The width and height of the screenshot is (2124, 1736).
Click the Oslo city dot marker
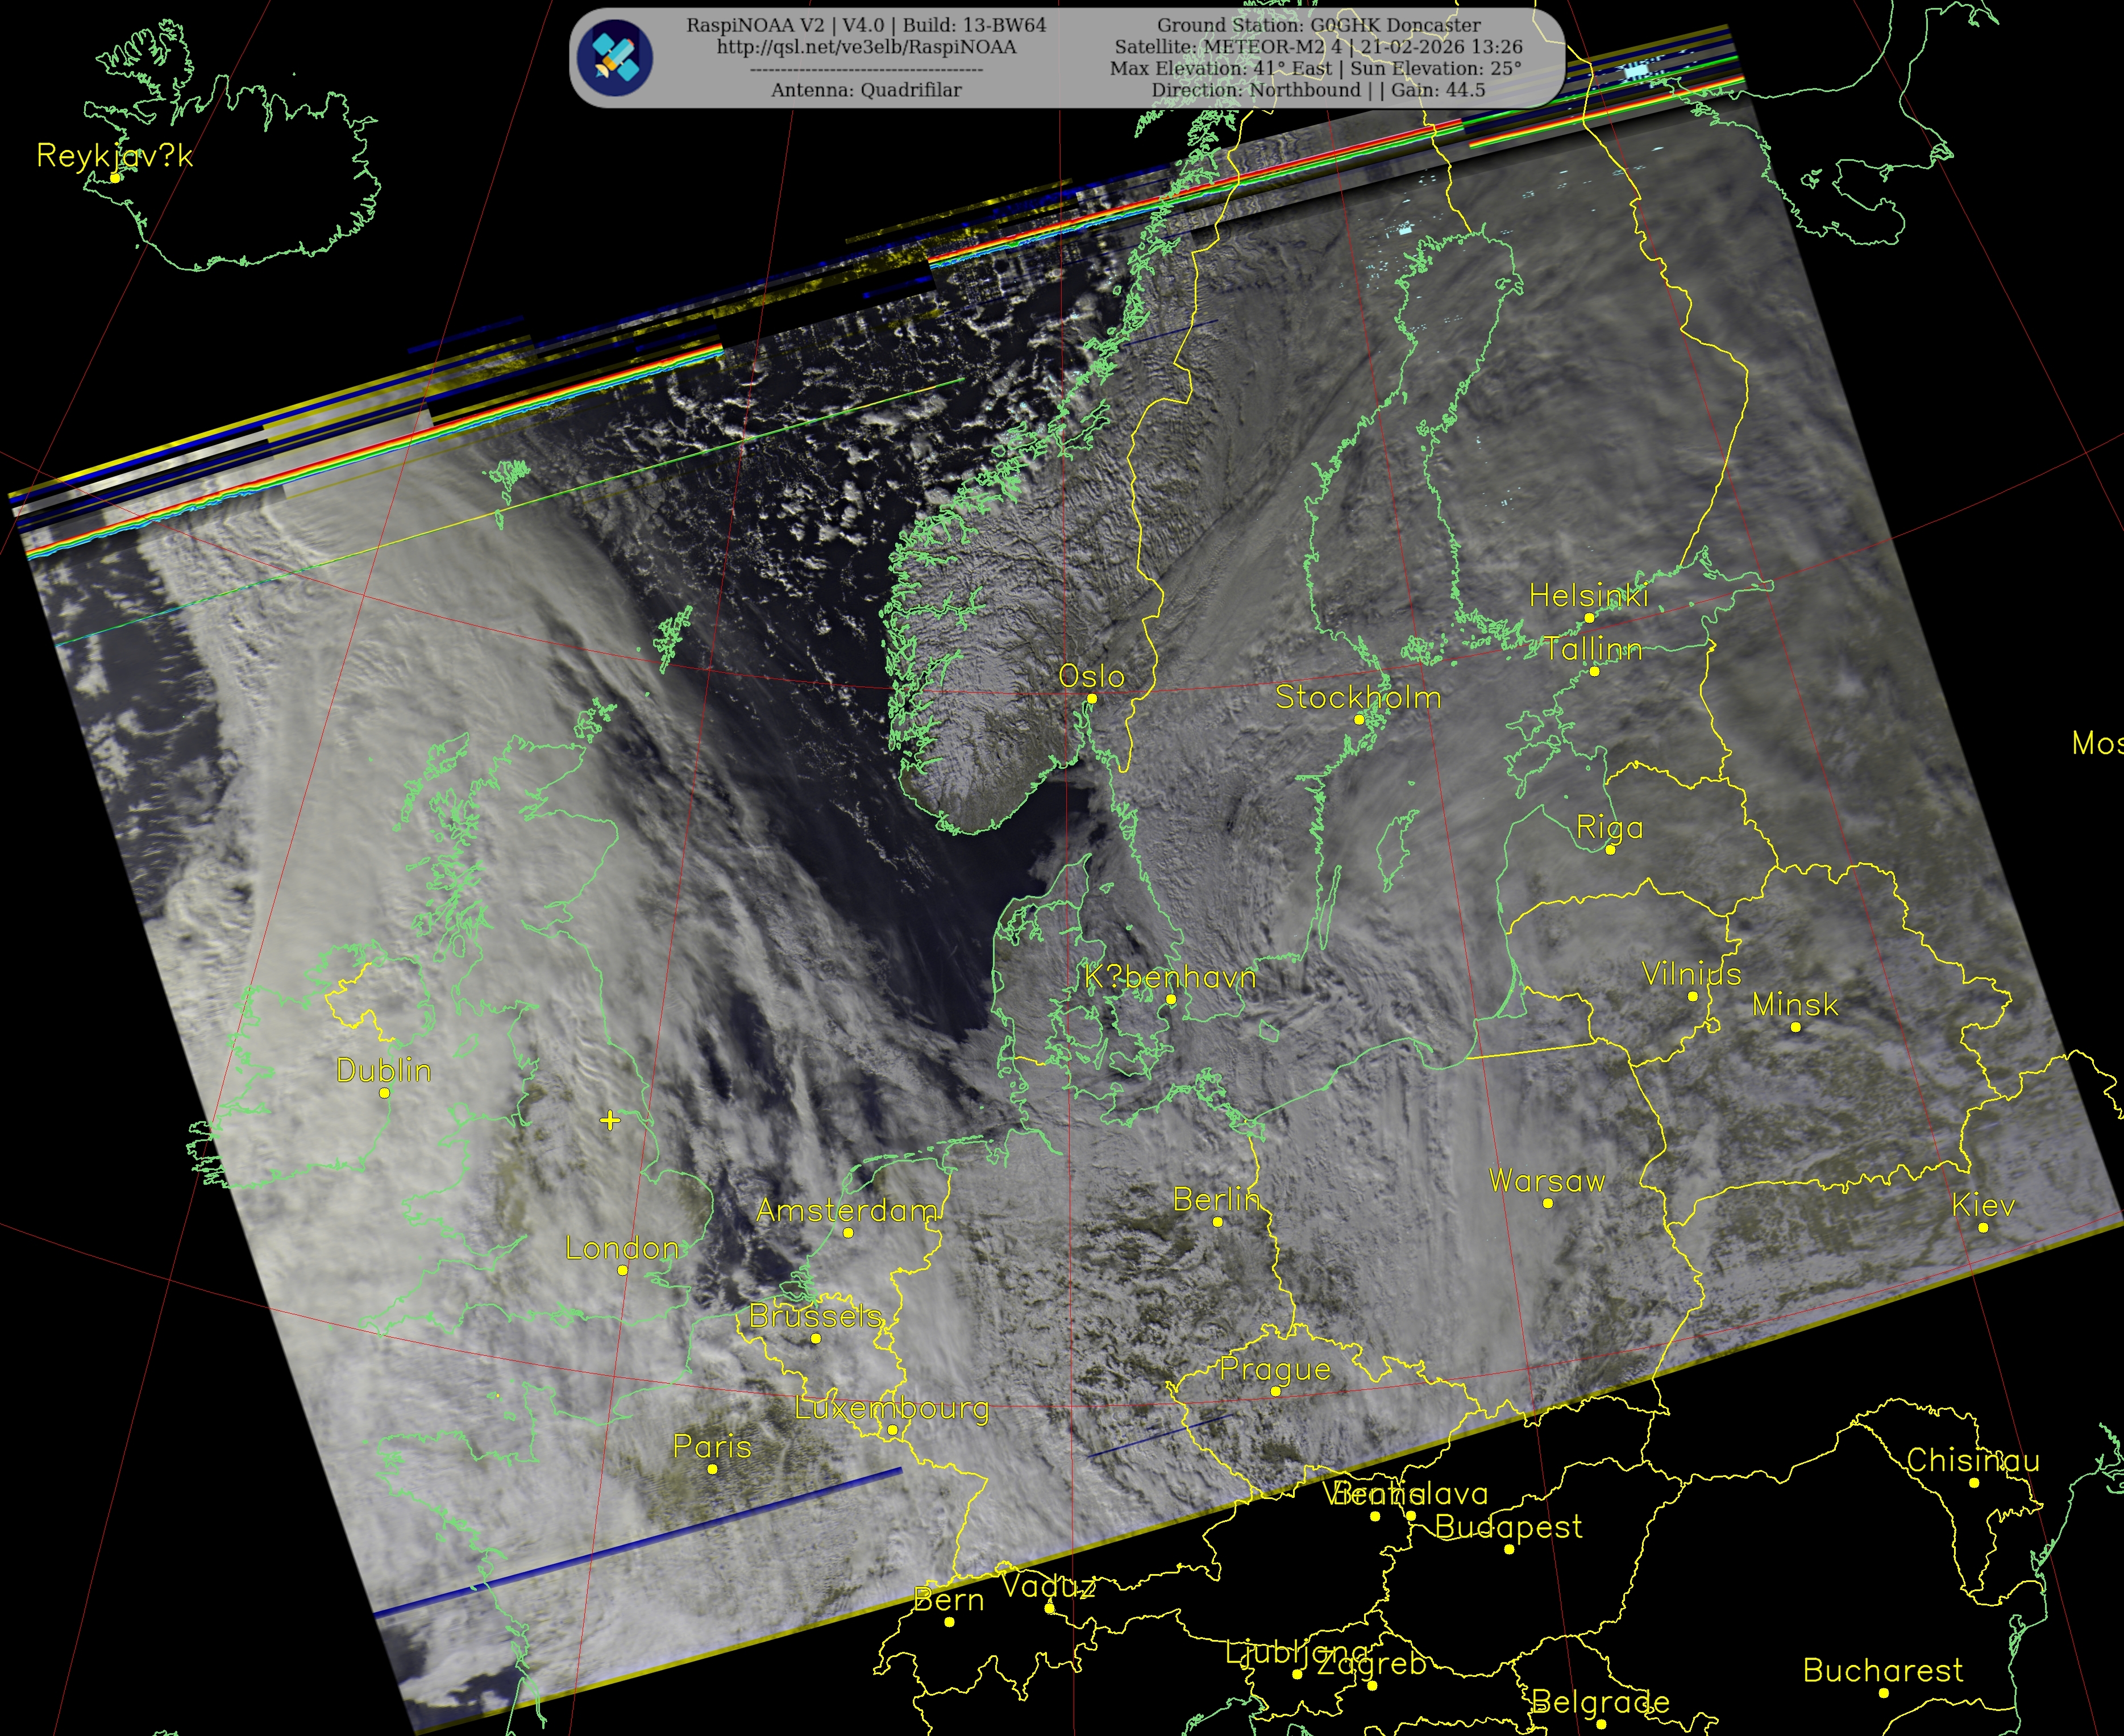click(1092, 699)
